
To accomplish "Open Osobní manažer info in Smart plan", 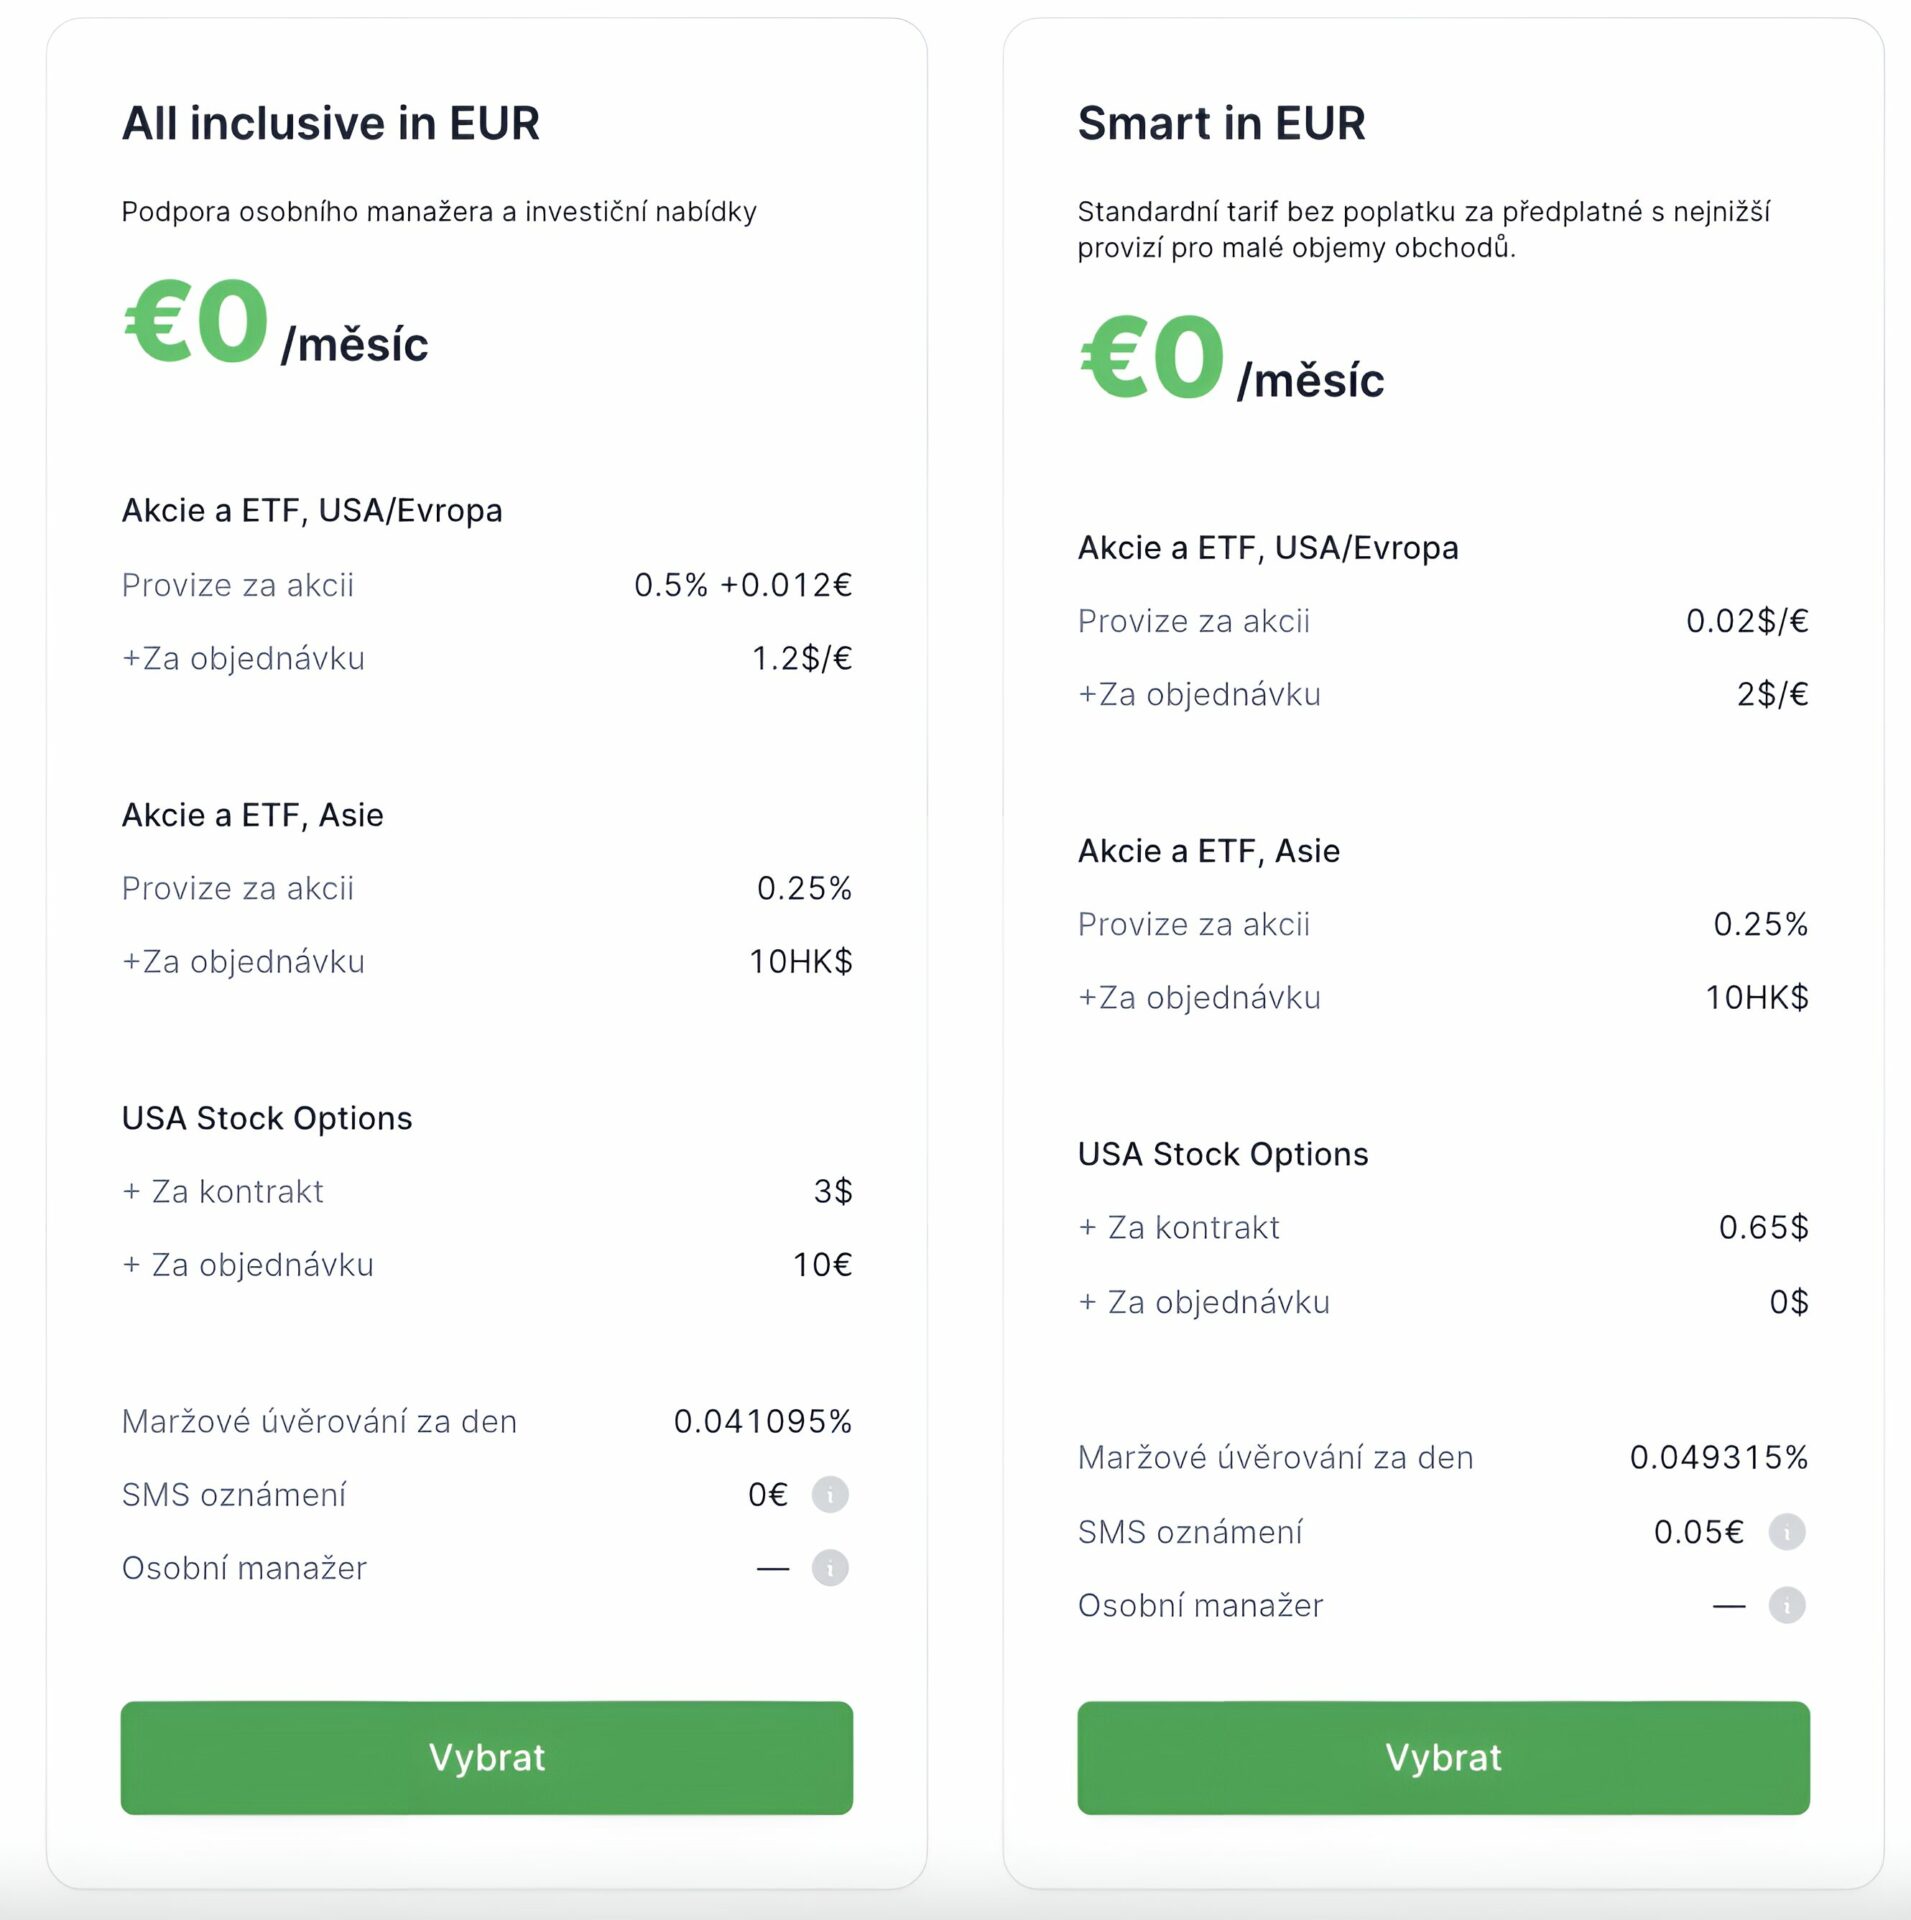I will [x=1786, y=1605].
